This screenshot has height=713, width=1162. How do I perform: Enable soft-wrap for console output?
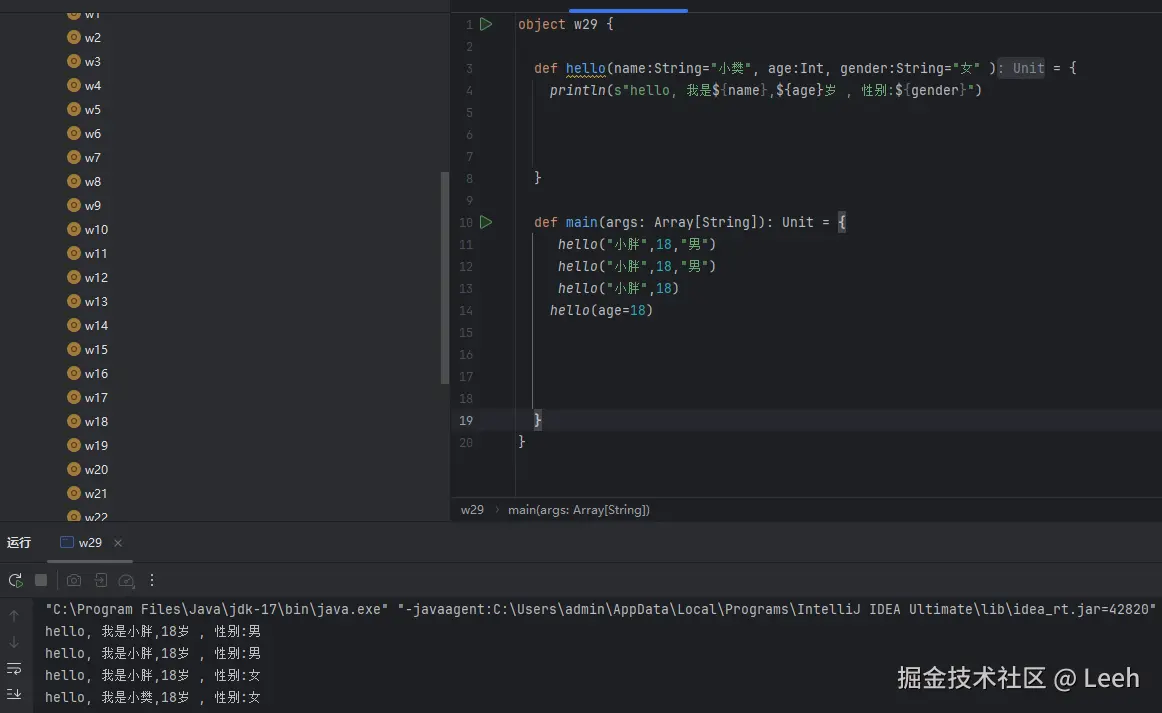[x=13, y=668]
